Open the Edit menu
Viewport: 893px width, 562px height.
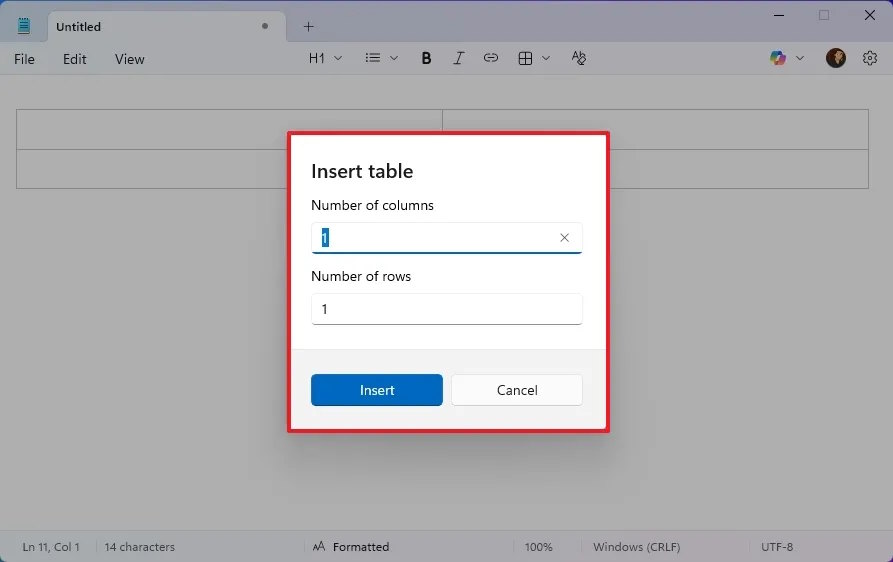point(75,59)
